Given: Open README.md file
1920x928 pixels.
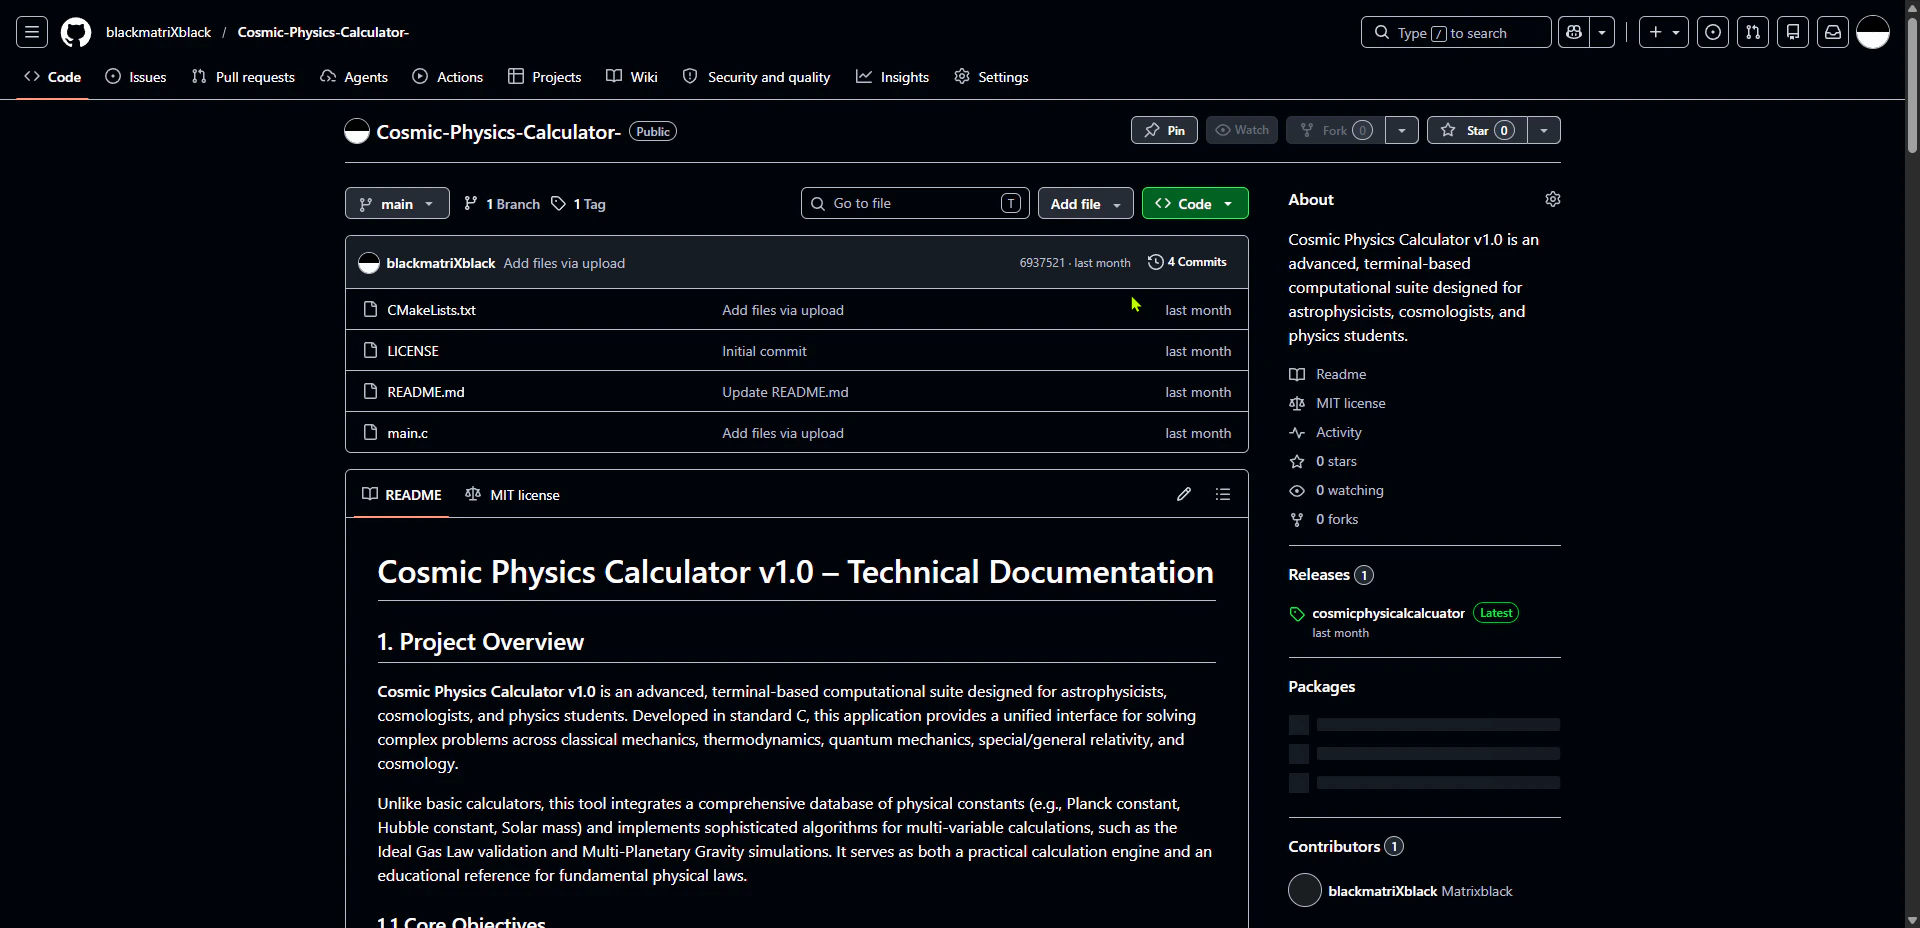Looking at the screenshot, I should pos(426,392).
